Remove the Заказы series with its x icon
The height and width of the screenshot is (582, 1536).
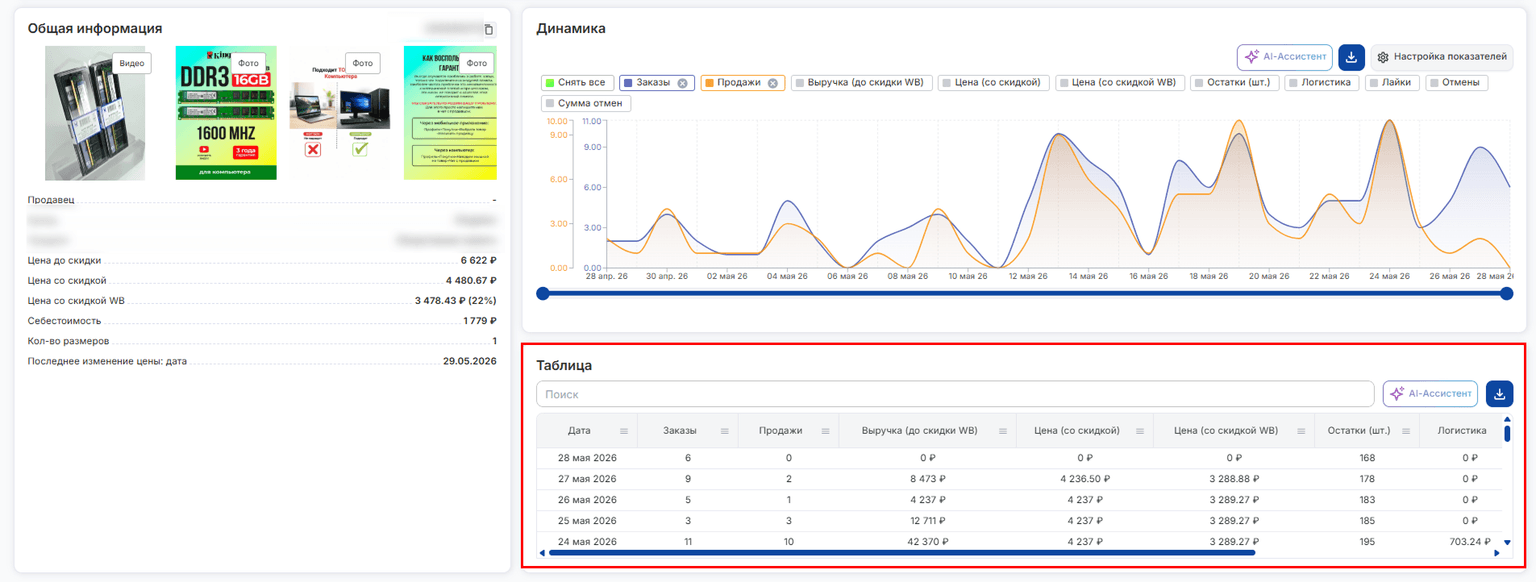[682, 83]
